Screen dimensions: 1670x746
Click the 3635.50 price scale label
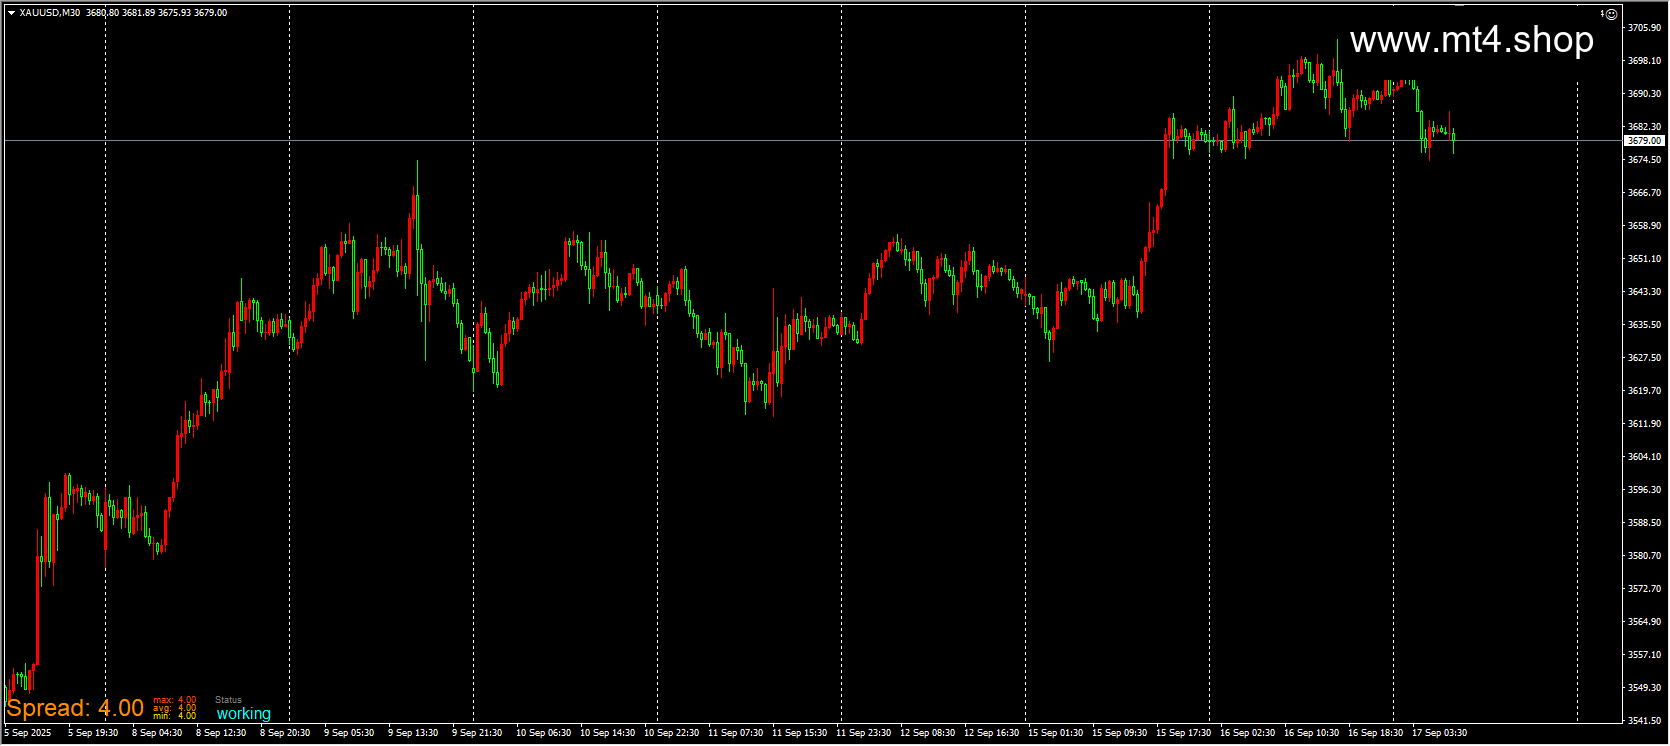click(1644, 325)
